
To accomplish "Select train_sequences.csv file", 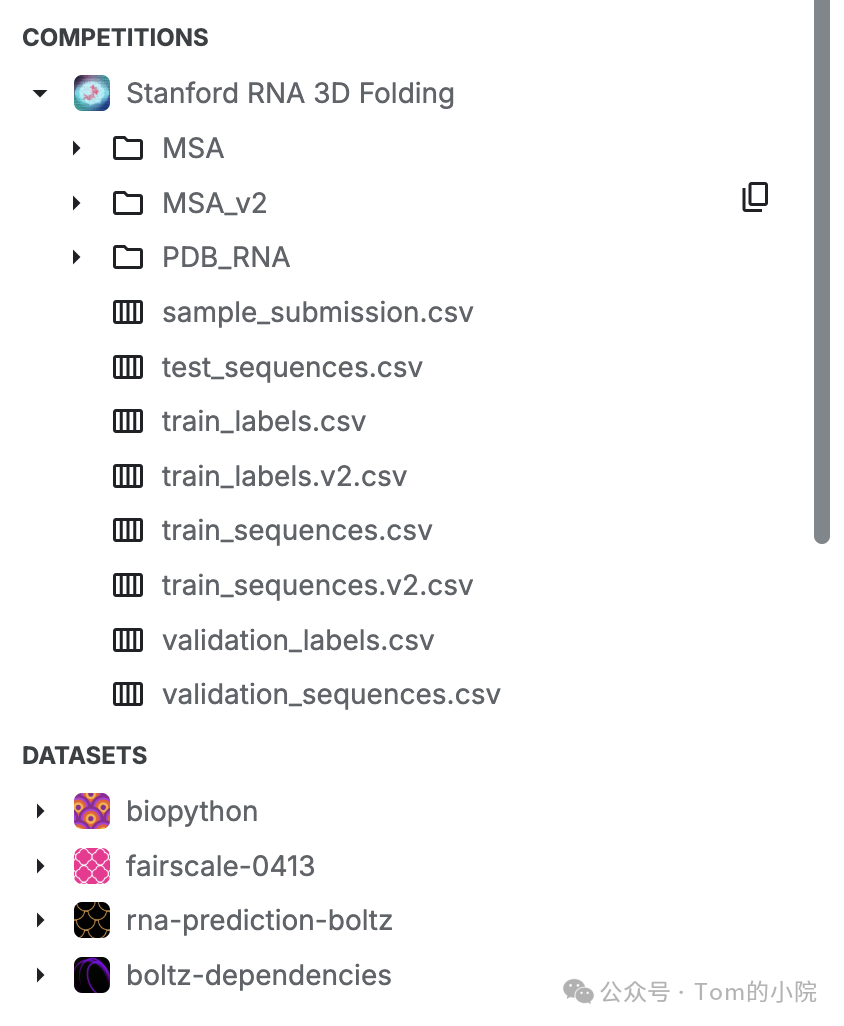I will pos(297,531).
